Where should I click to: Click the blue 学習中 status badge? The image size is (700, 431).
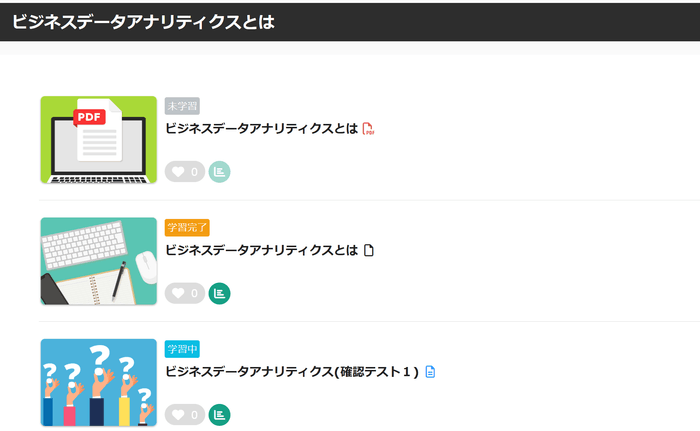(182, 349)
